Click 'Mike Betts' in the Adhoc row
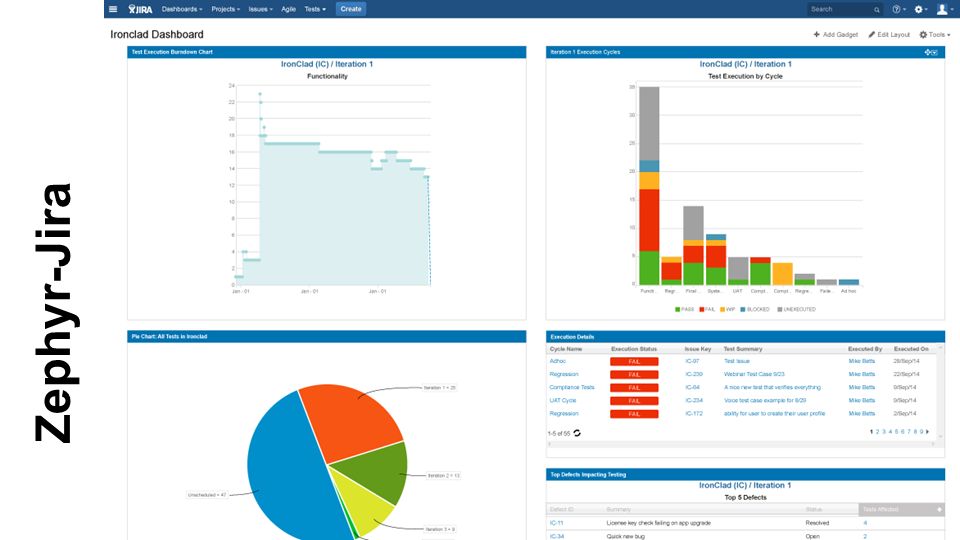Screen dimensions: 960x540 click(861, 361)
